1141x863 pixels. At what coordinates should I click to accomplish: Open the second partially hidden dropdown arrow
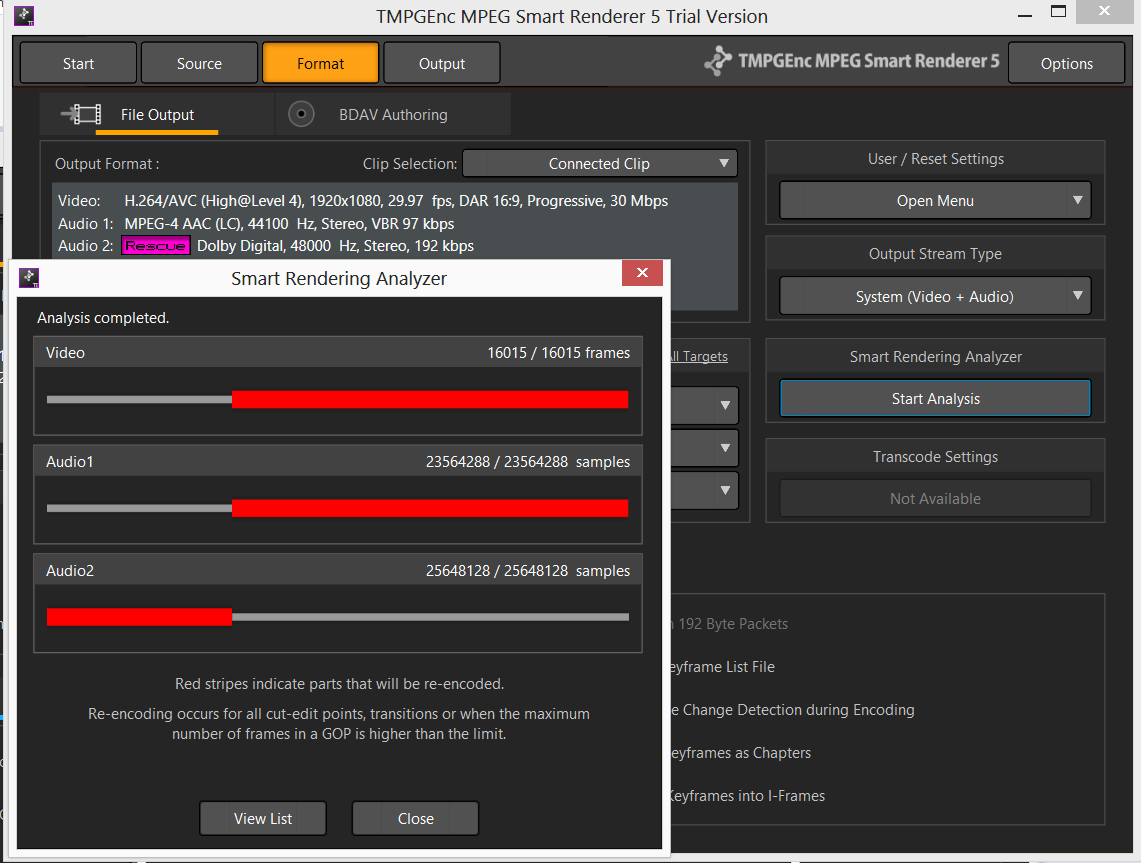[x=725, y=448]
